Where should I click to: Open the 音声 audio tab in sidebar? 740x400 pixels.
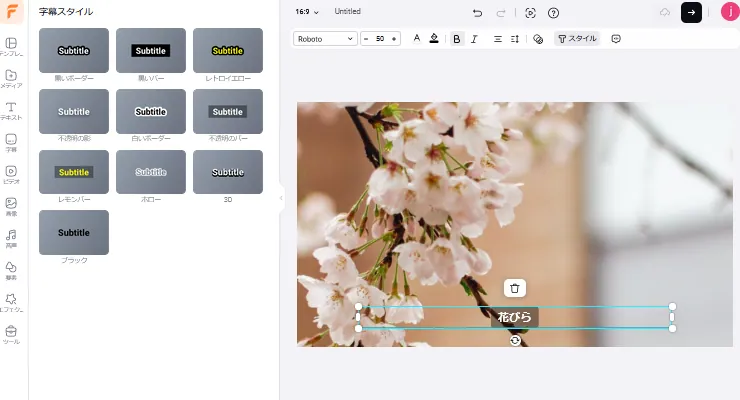(11, 238)
